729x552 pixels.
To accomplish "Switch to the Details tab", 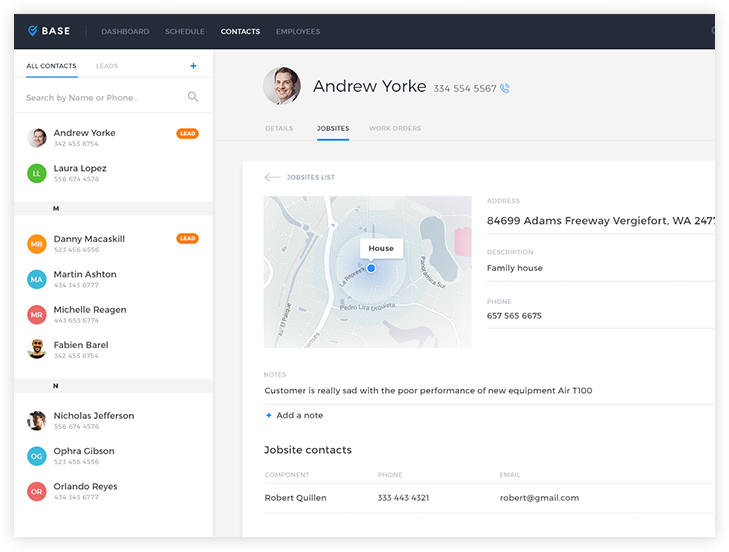I will pos(279,128).
